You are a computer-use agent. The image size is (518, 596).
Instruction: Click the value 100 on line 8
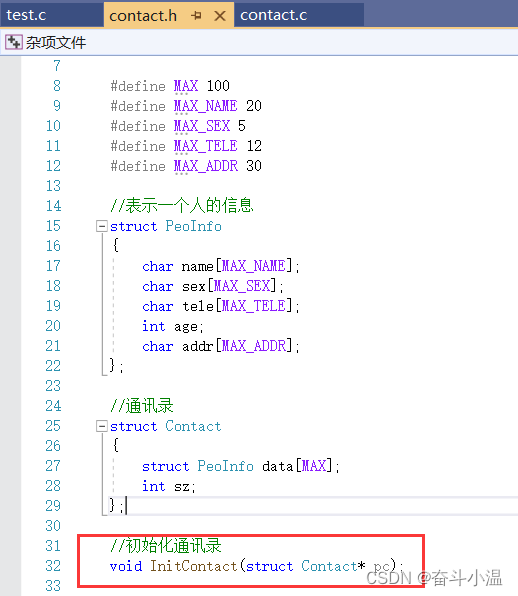tap(218, 86)
